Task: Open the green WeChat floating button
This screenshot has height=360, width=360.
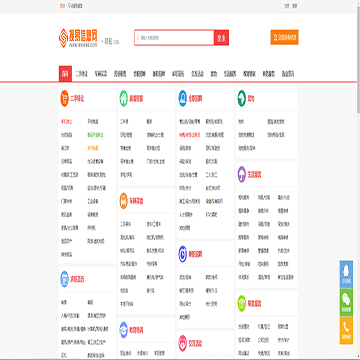Action: 346,302
